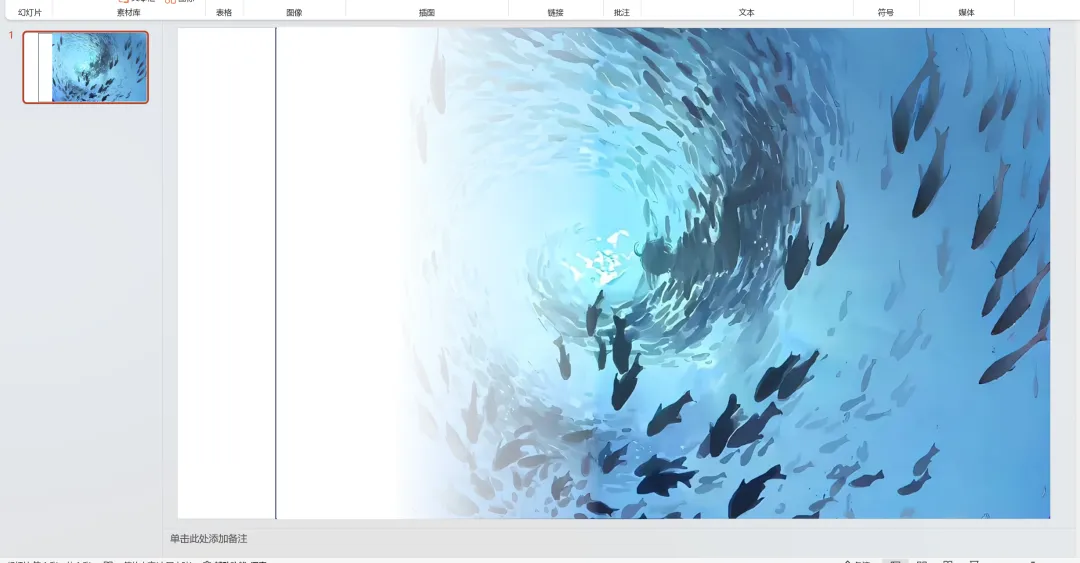The image size is (1080, 563).
Task: Click the 符号 ribbon group label
Action: pos(886,12)
